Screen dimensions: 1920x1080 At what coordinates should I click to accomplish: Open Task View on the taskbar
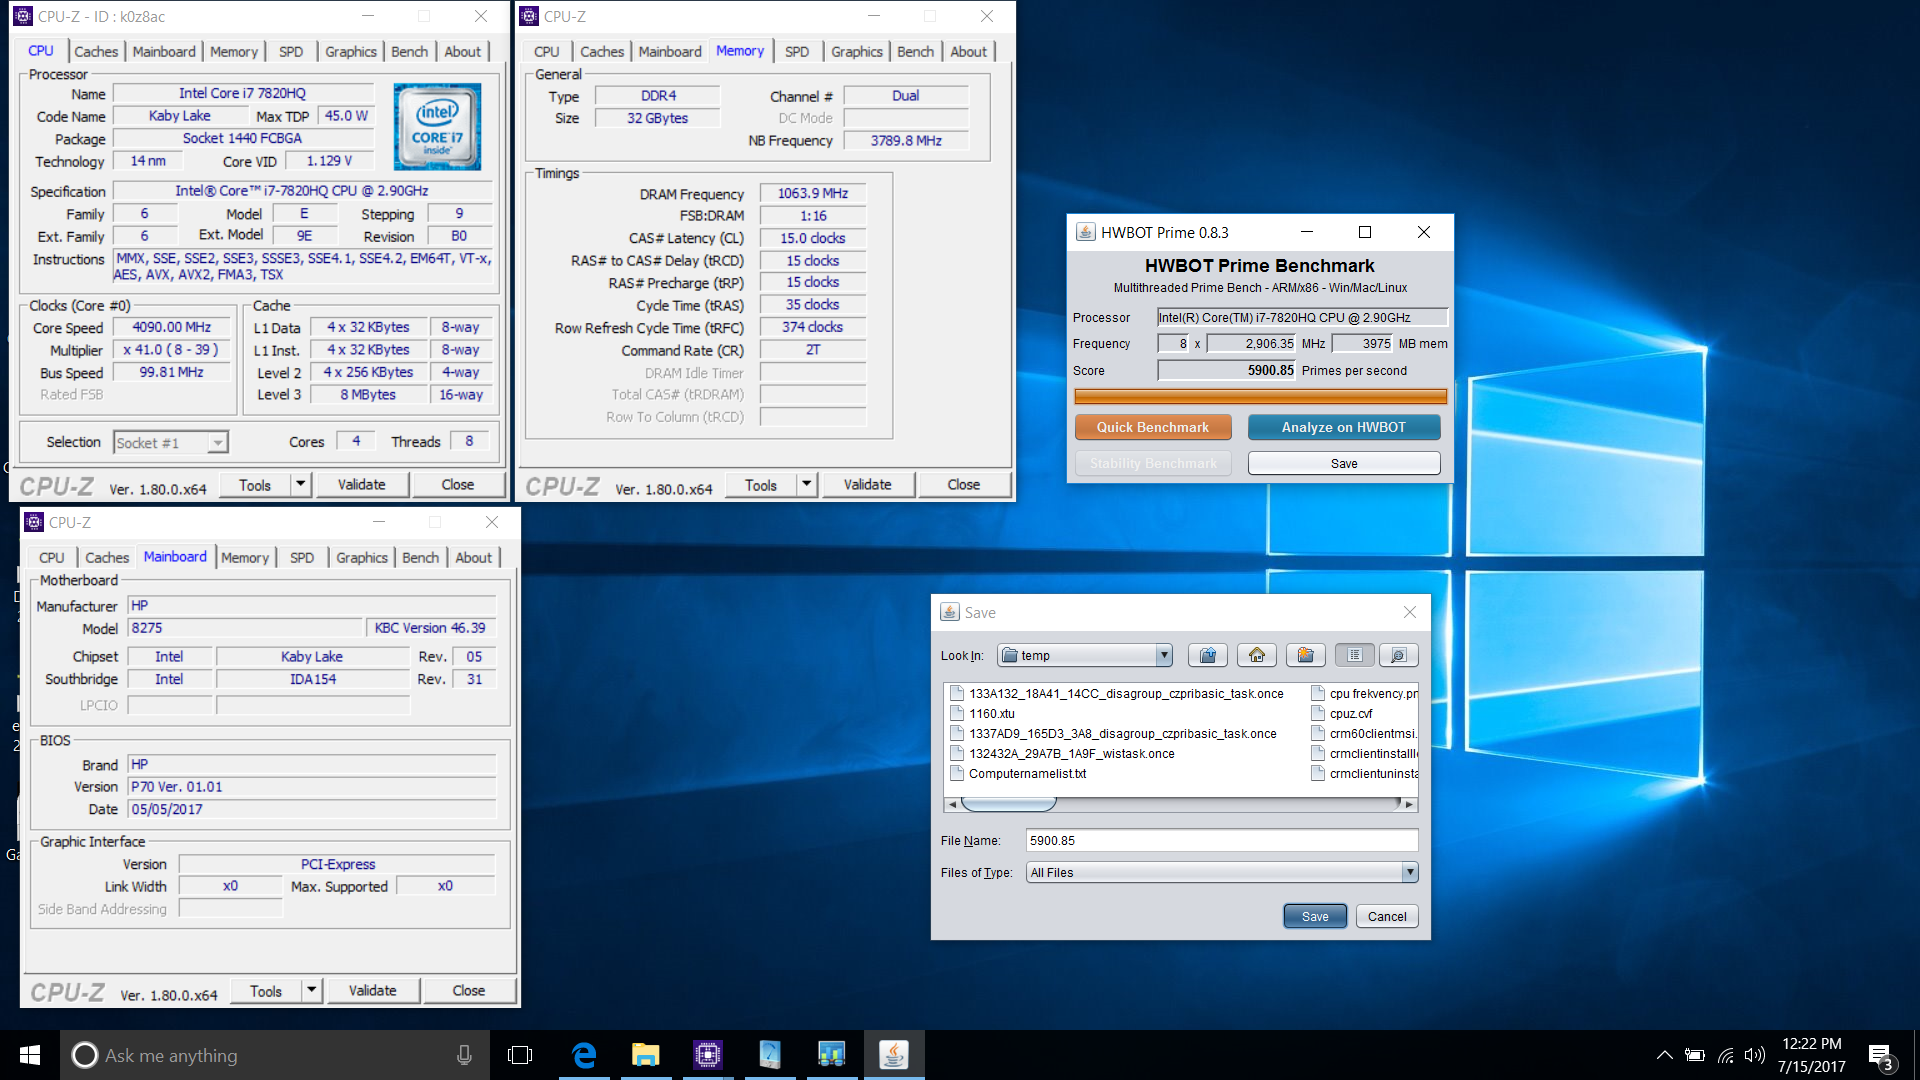(x=520, y=1055)
